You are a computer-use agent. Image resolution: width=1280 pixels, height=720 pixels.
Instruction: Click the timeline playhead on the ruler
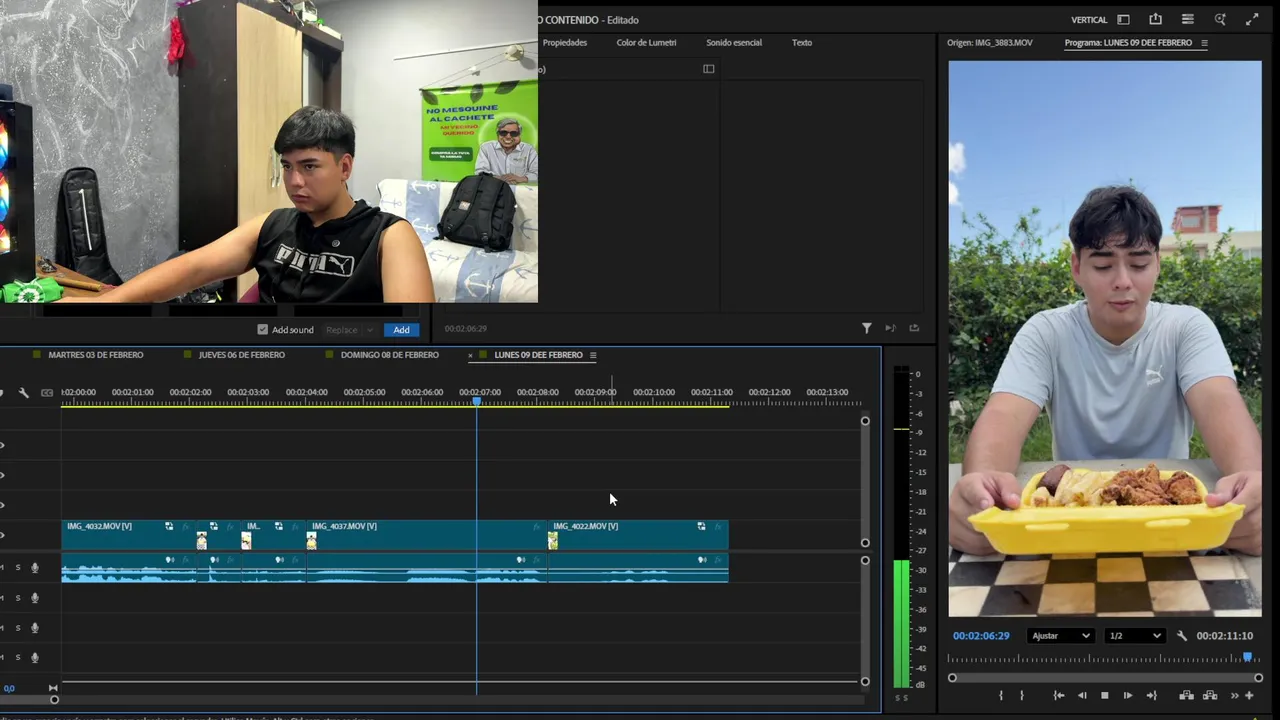477,401
